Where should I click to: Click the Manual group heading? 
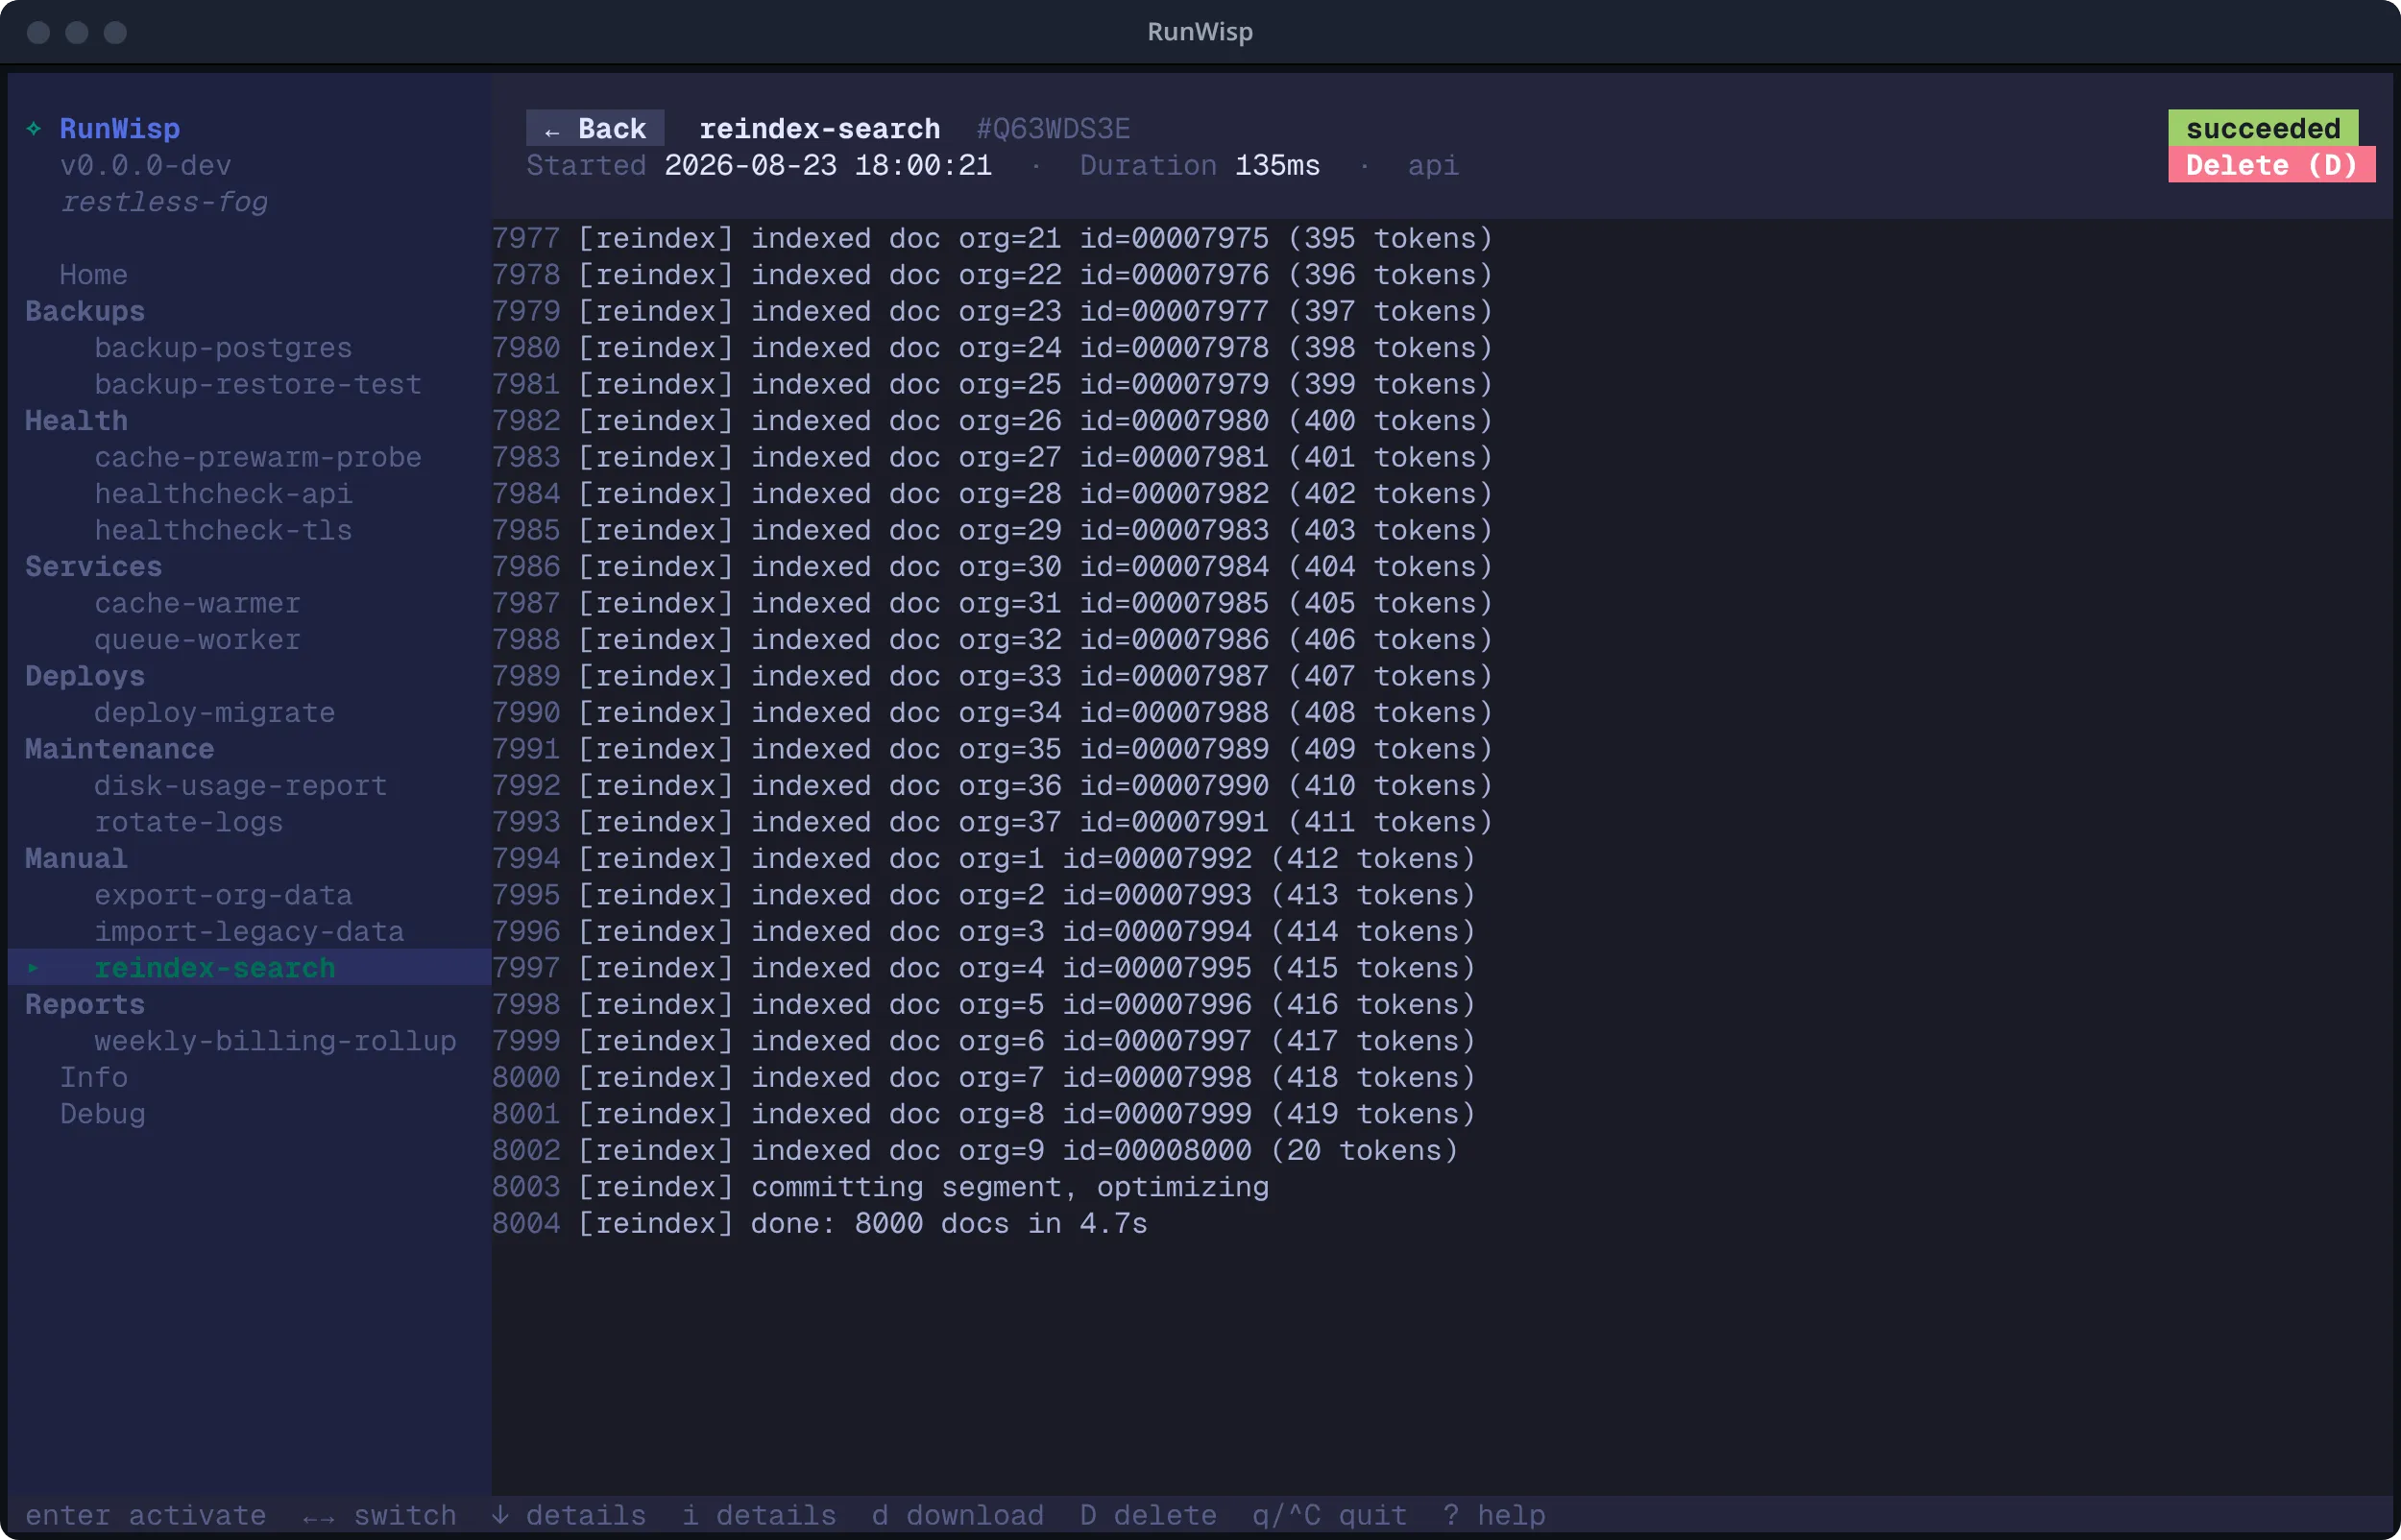point(76,858)
